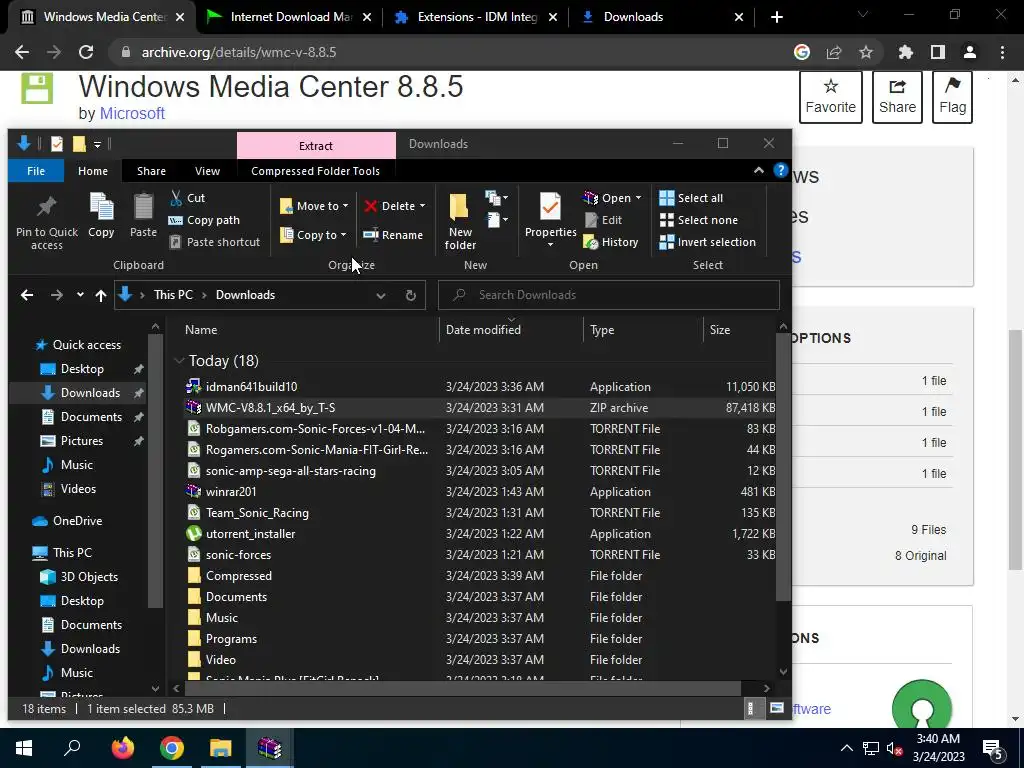Collapse the Today (18) group
The height and width of the screenshot is (768, 1024).
[179, 360]
